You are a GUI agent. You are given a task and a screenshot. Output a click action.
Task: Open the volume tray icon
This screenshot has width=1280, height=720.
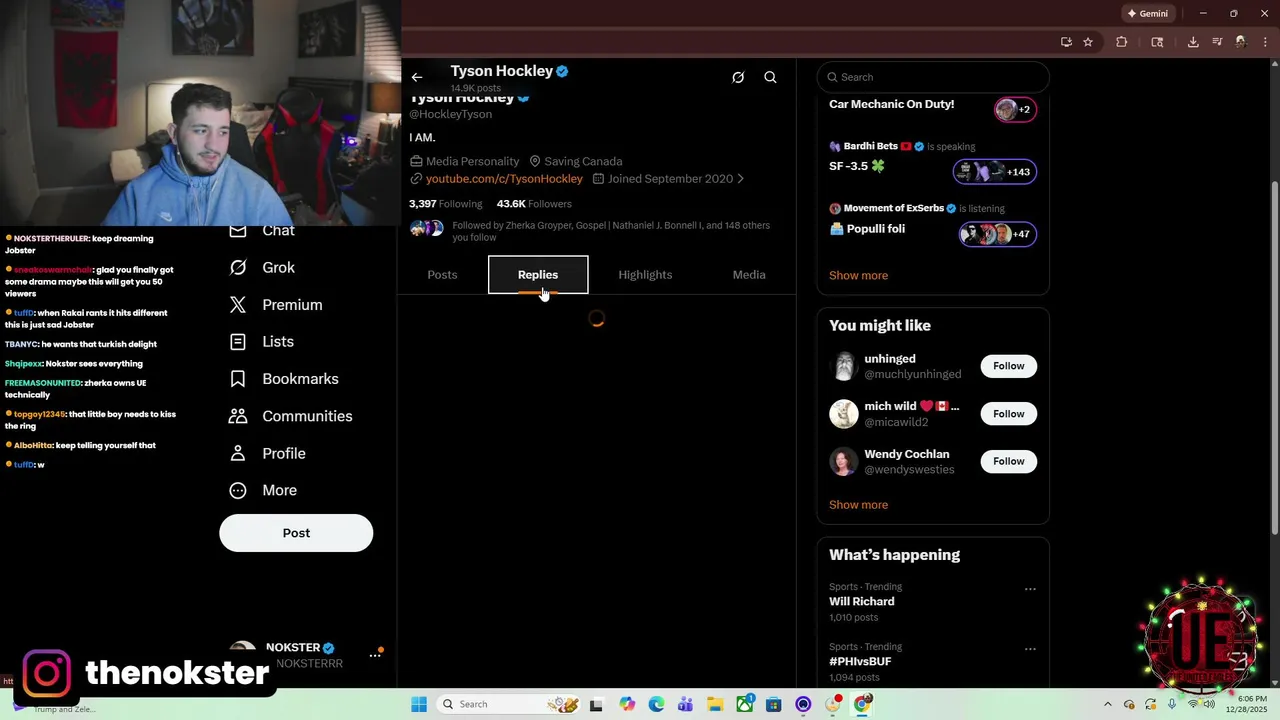[x=1211, y=704]
